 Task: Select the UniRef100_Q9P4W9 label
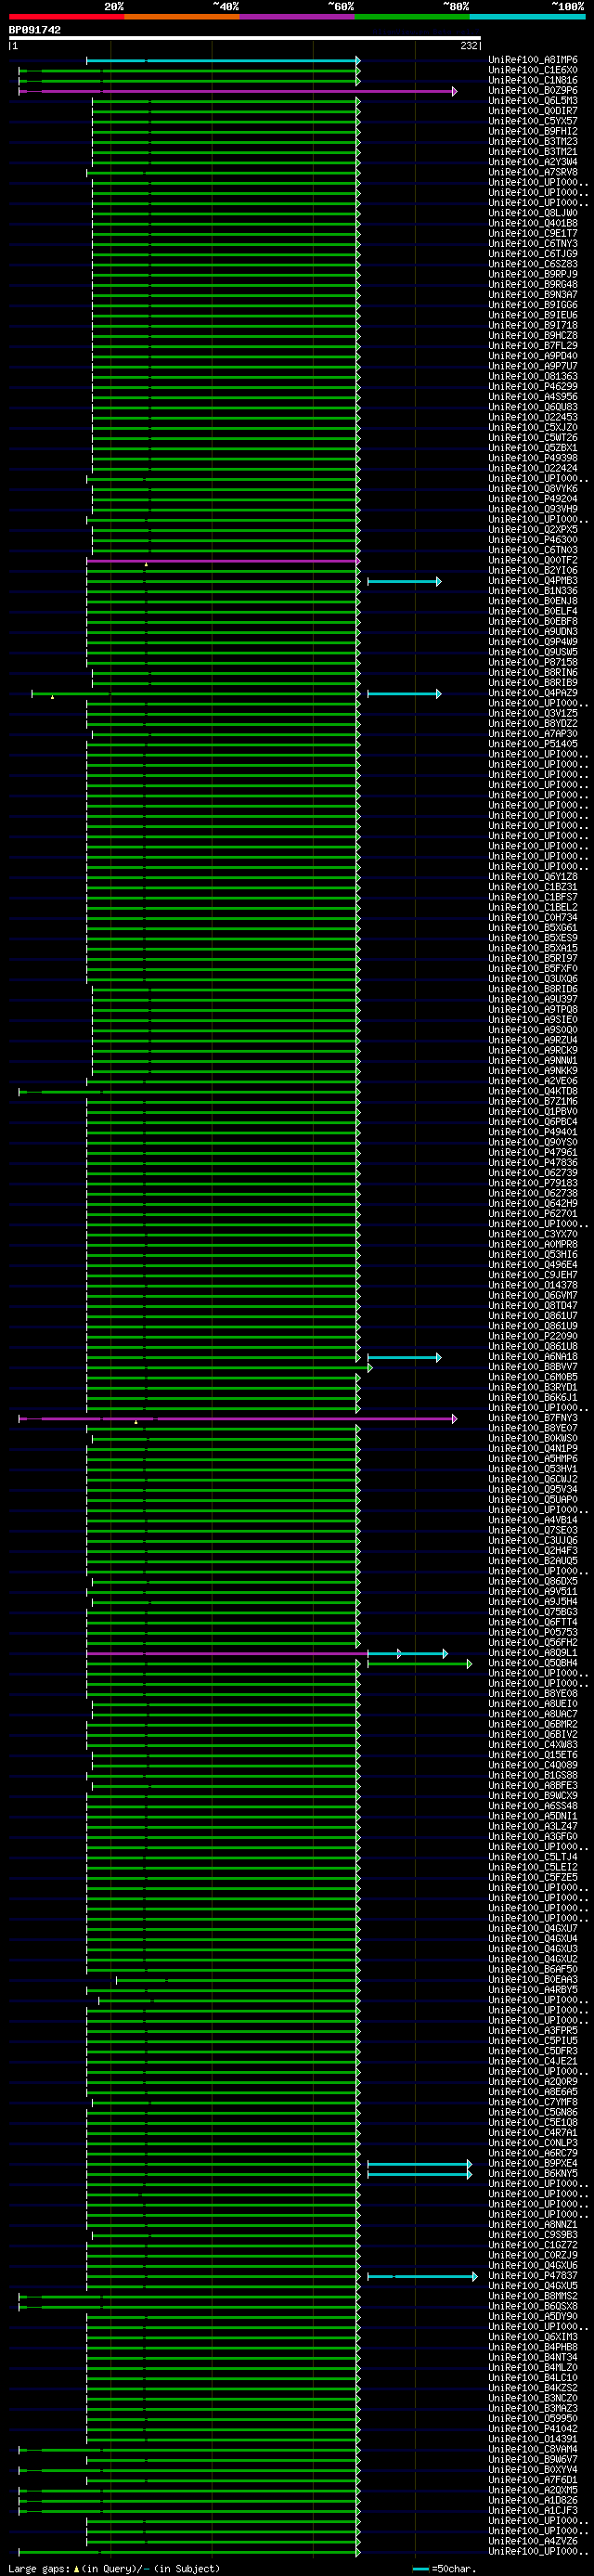pos(533,642)
